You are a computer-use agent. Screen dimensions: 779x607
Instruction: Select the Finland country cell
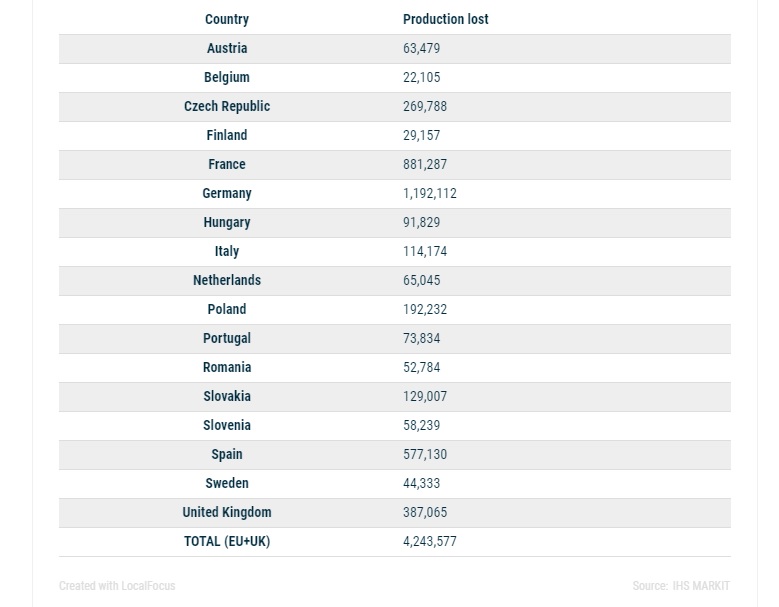point(227,135)
